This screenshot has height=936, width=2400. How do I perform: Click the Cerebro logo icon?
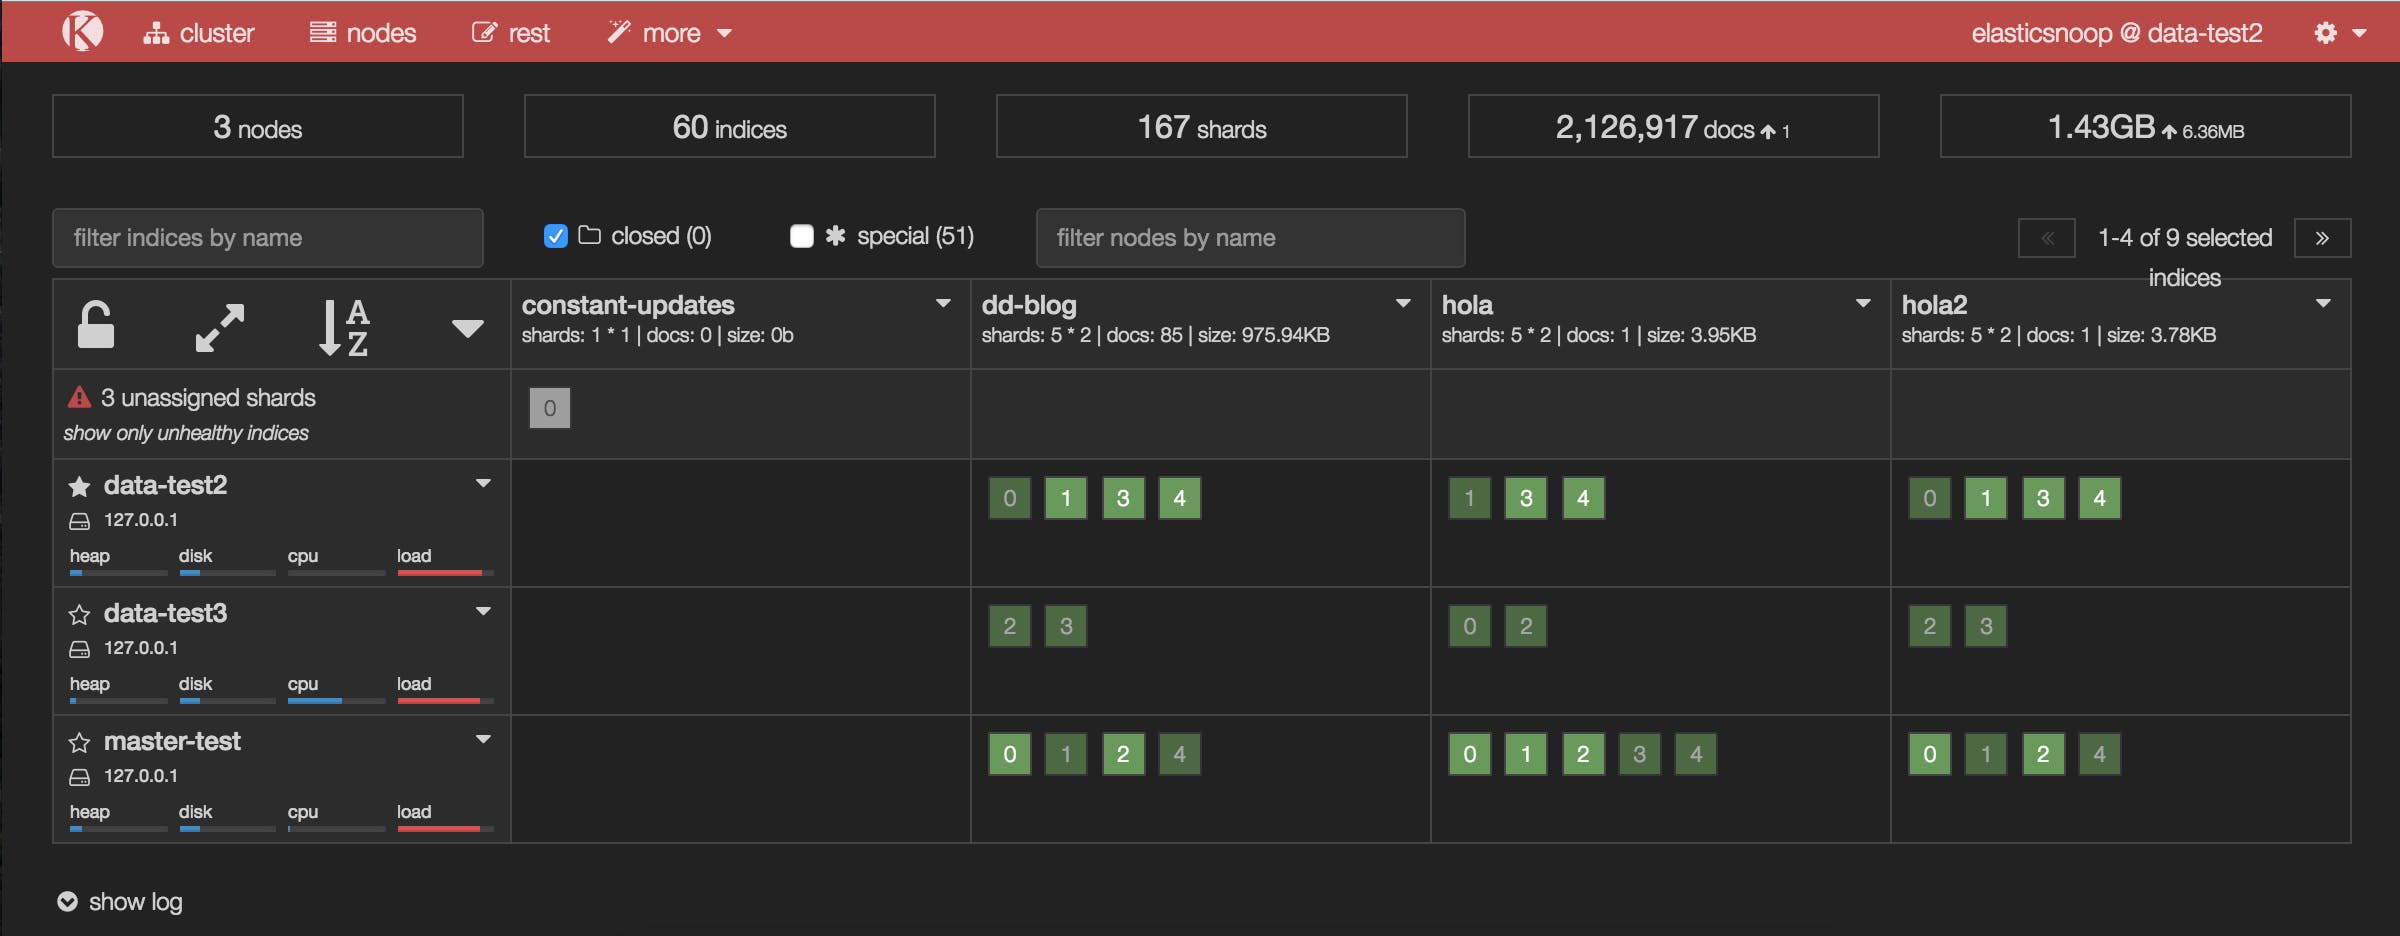click(82, 32)
